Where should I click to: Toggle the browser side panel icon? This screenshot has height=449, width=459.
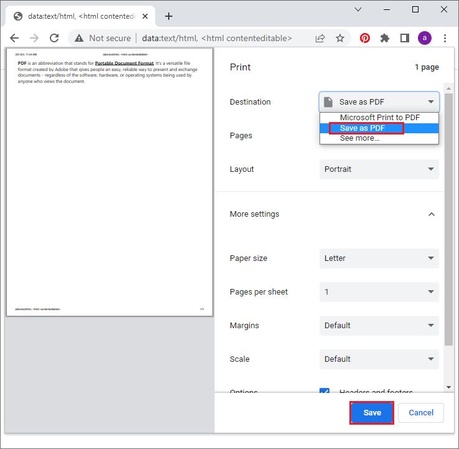[405, 38]
